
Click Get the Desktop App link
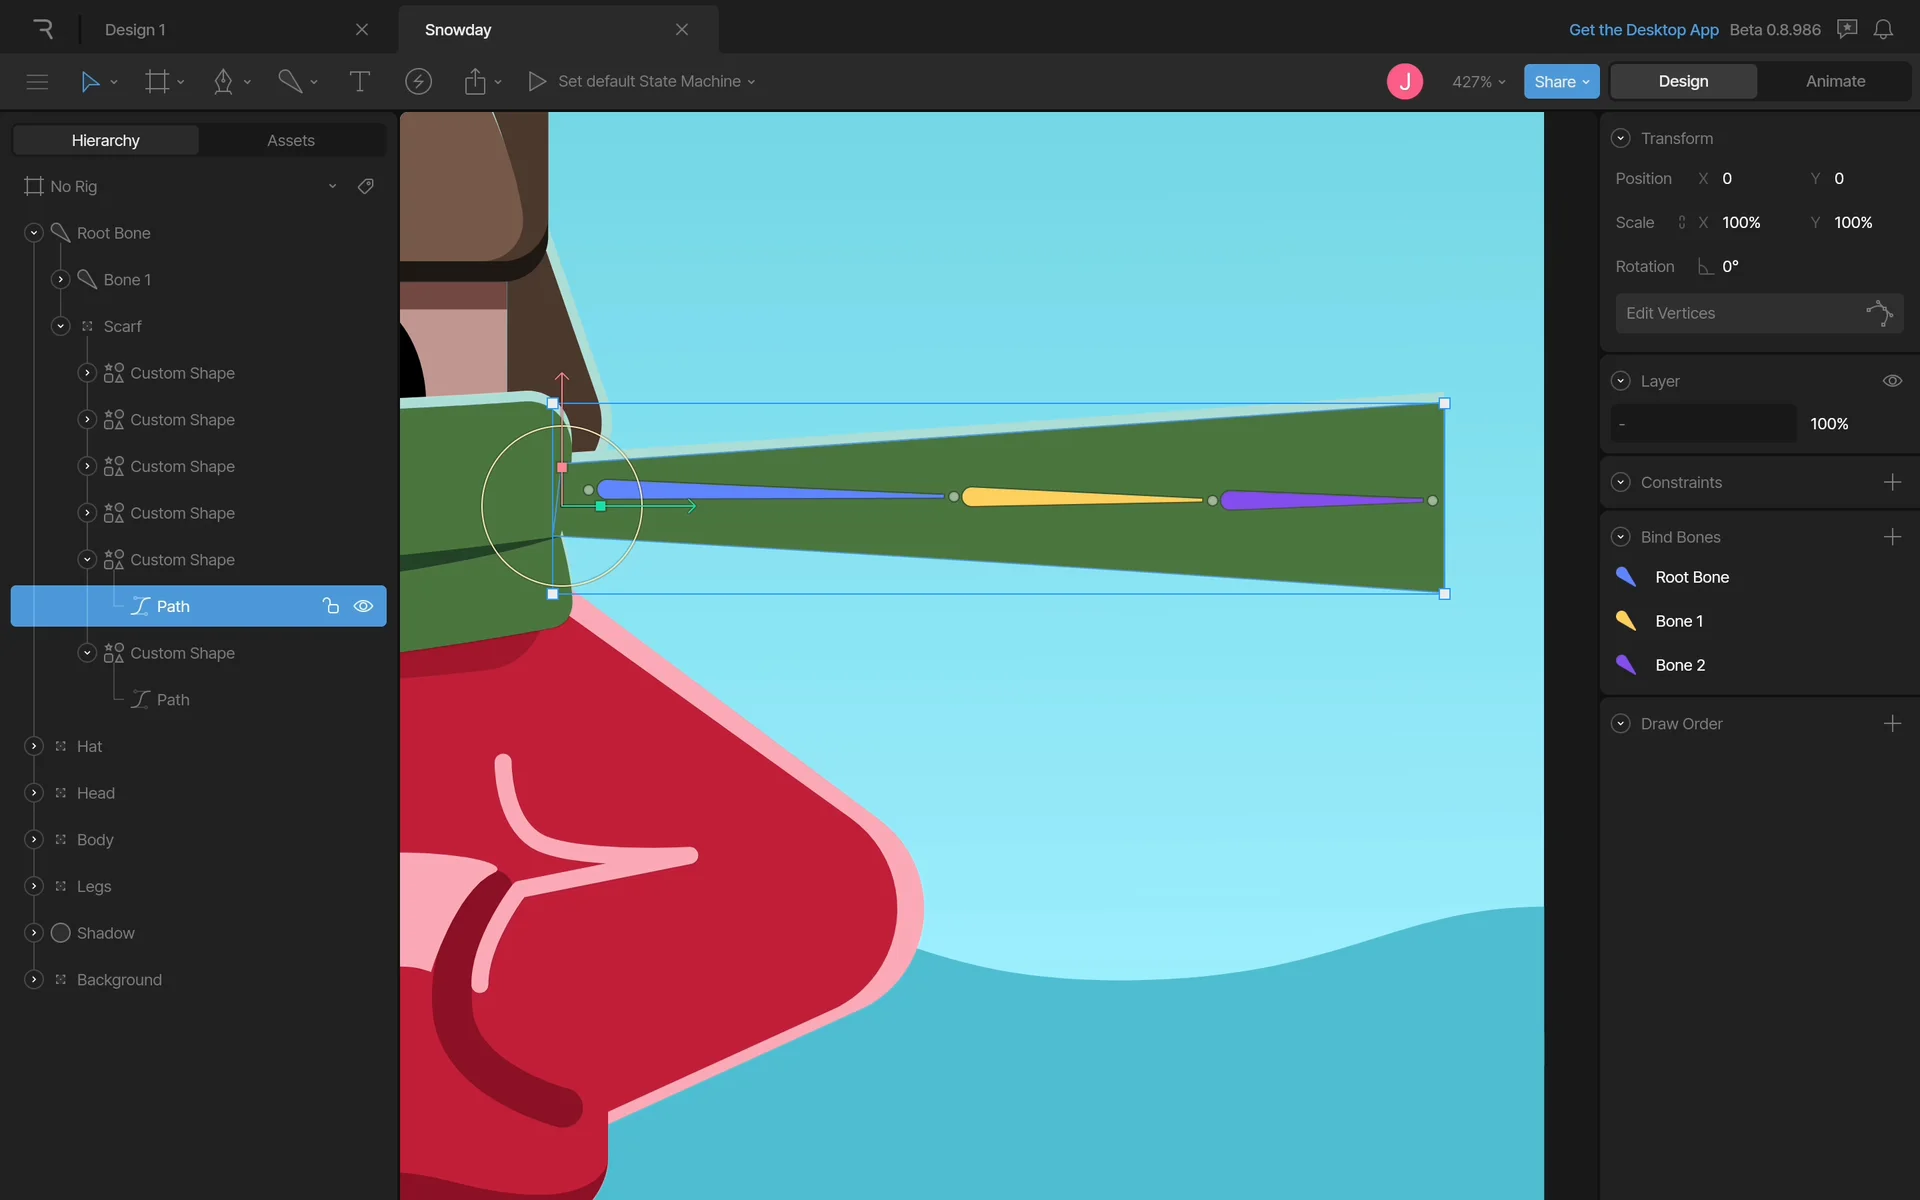pyautogui.click(x=1643, y=30)
